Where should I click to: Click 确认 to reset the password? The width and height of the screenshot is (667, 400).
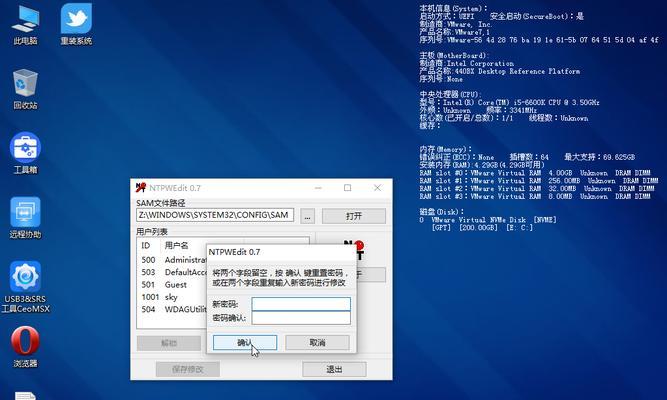245,343
